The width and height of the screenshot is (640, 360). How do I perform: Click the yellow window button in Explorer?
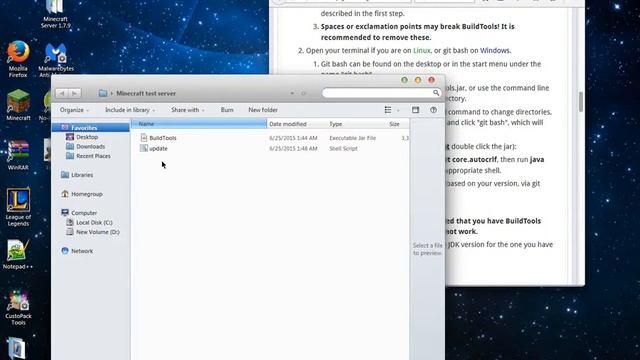point(418,80)
